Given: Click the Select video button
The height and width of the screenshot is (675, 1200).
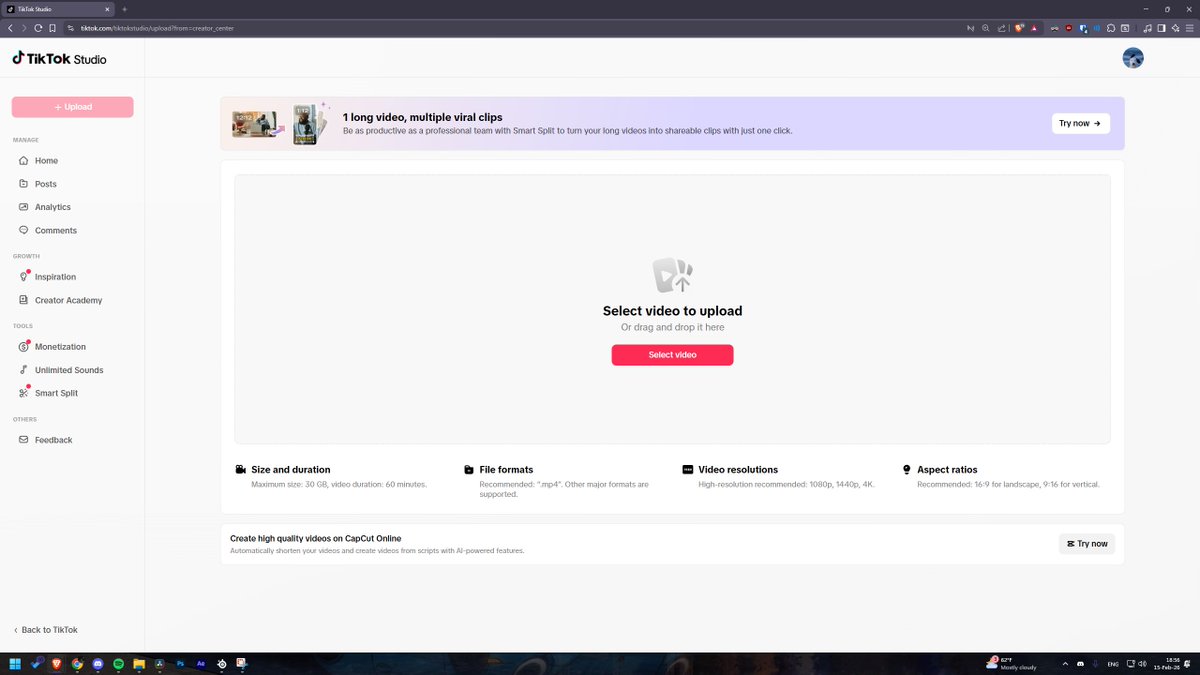Looking at the screenshot, I should click(672, 355).
